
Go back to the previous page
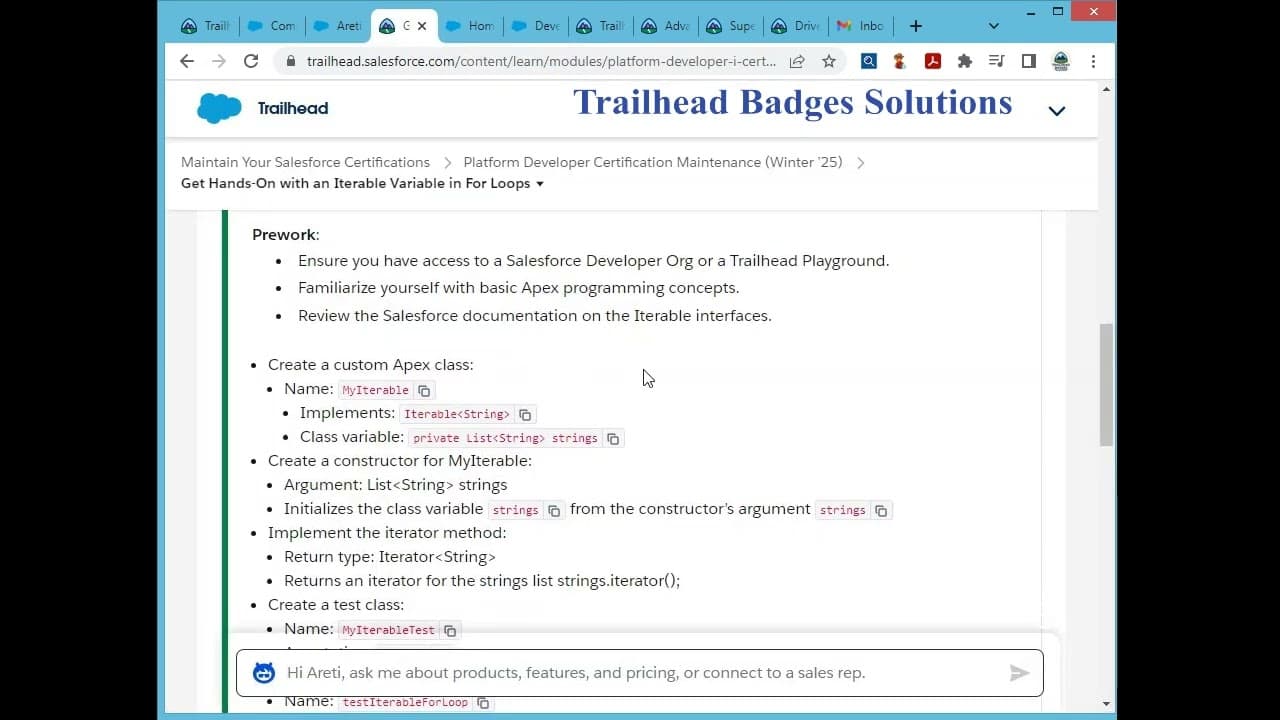(x=187, y=61)
